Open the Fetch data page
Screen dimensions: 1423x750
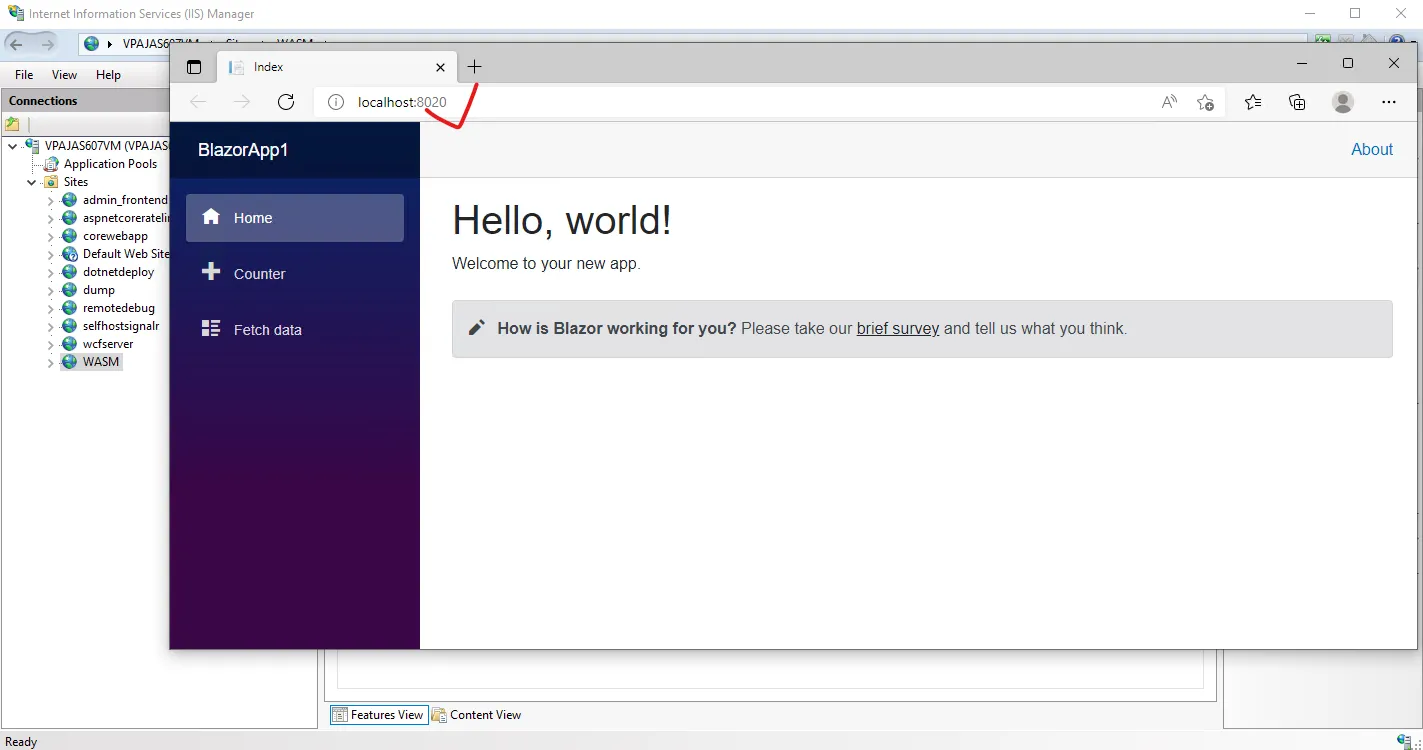[295, 330]
